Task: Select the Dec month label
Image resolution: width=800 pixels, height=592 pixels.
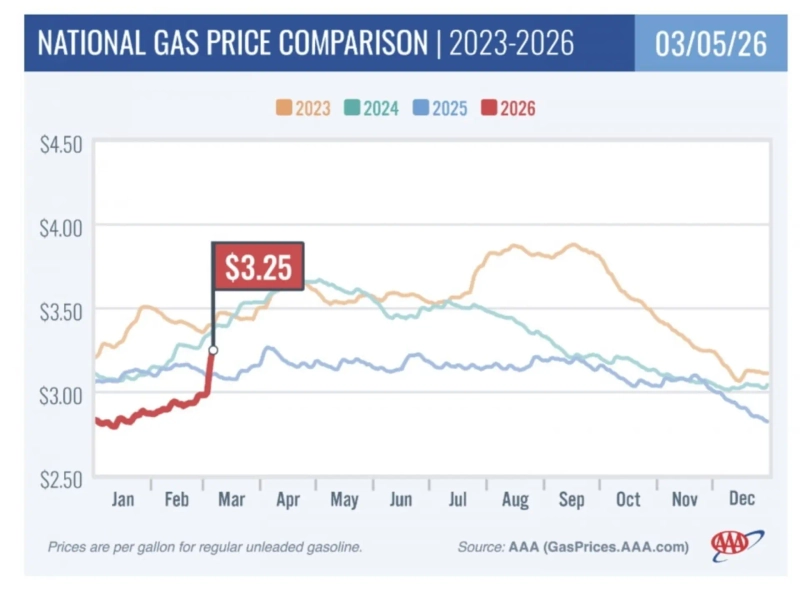Action: 741,499
